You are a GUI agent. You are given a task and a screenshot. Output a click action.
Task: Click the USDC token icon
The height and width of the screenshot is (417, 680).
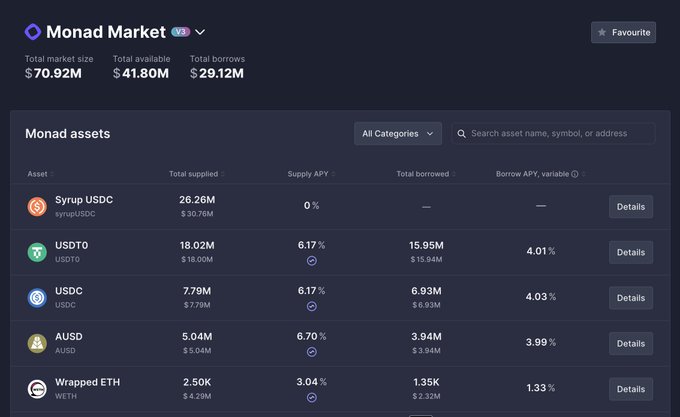(37, 298)
